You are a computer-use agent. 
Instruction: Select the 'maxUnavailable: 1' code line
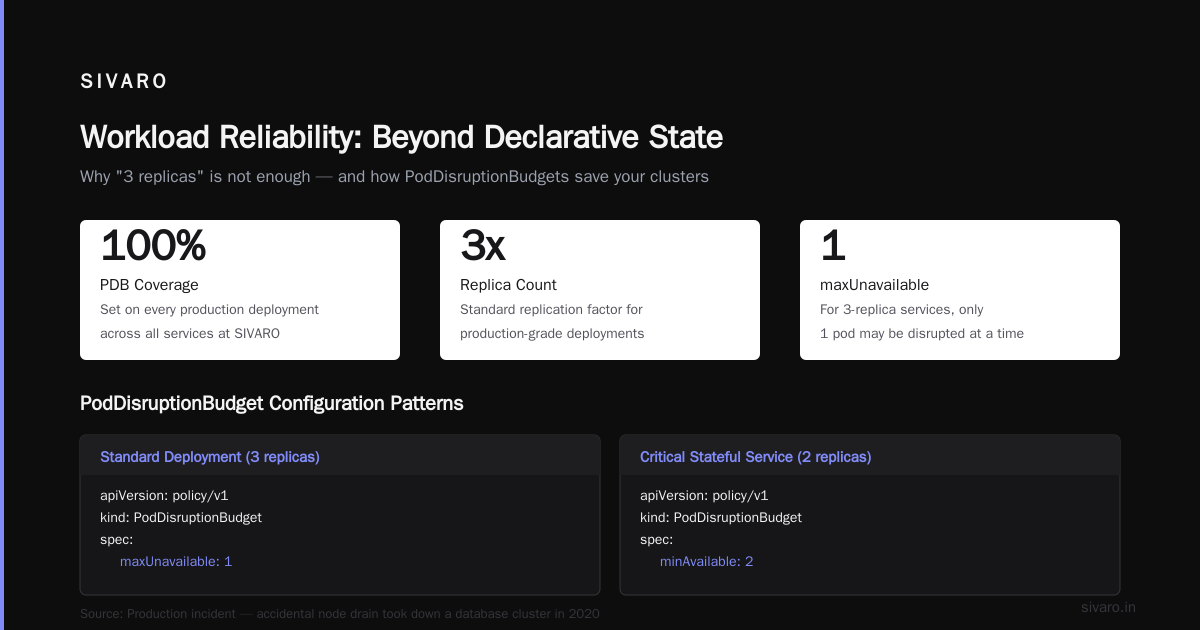coord(176,562)
